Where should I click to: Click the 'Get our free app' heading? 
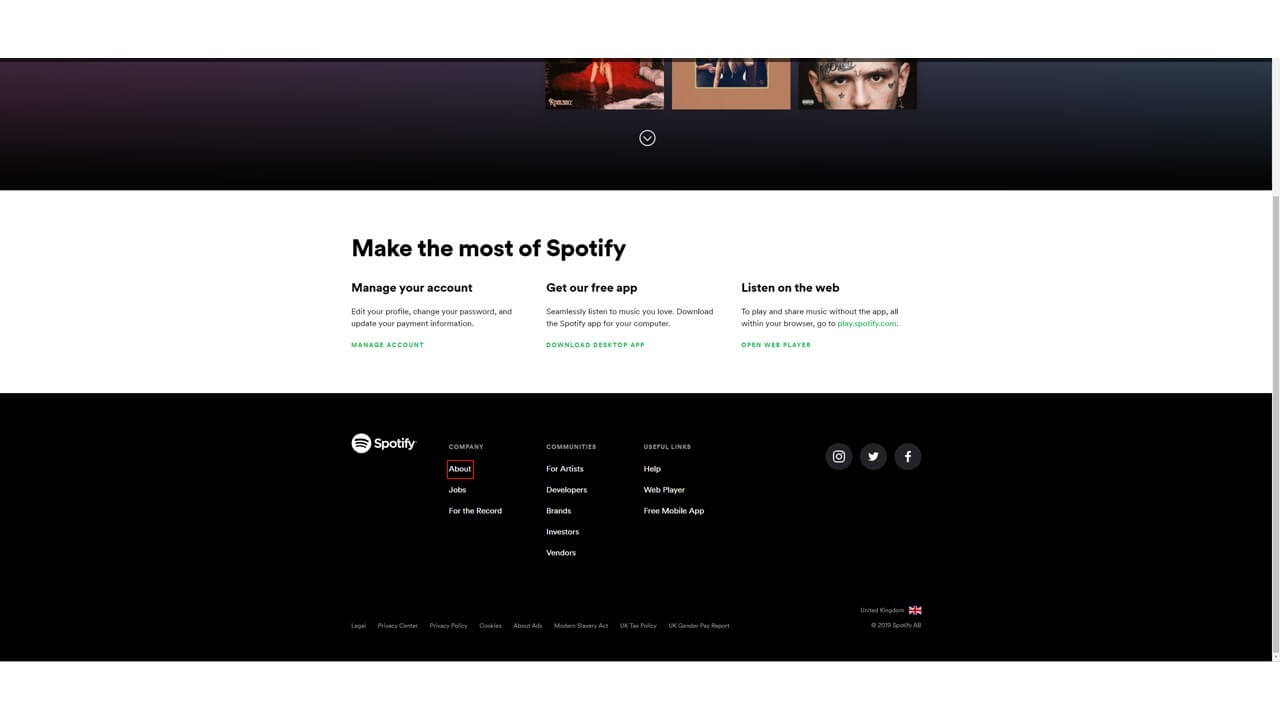tap(592, 288)
